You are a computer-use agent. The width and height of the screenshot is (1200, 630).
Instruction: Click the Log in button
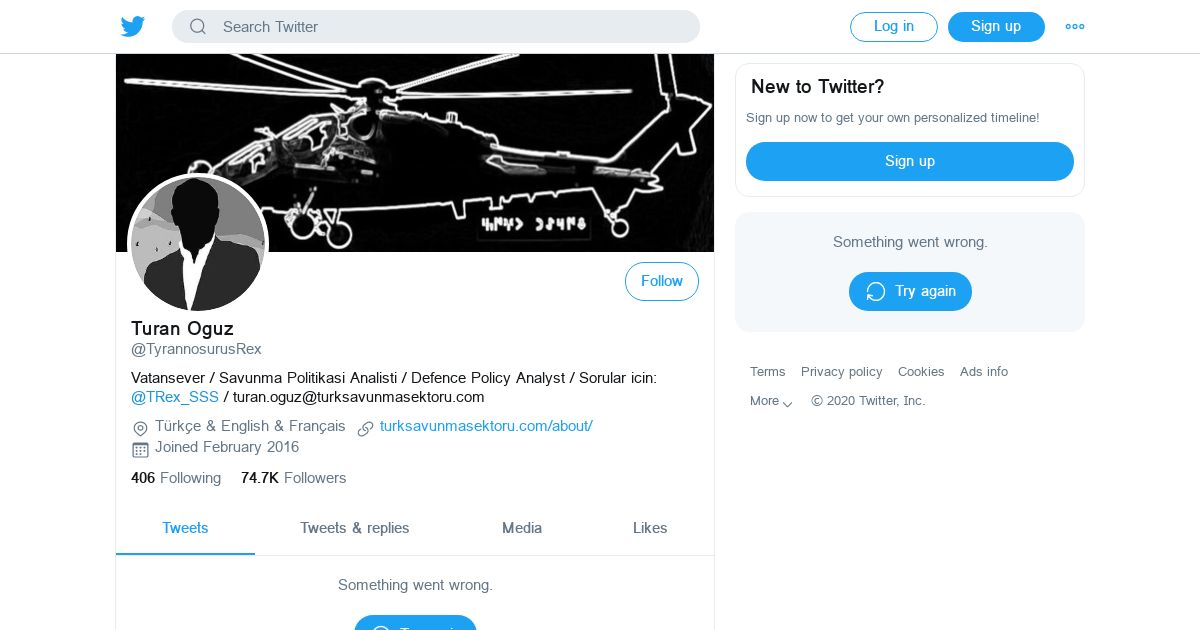pos(894,27)
